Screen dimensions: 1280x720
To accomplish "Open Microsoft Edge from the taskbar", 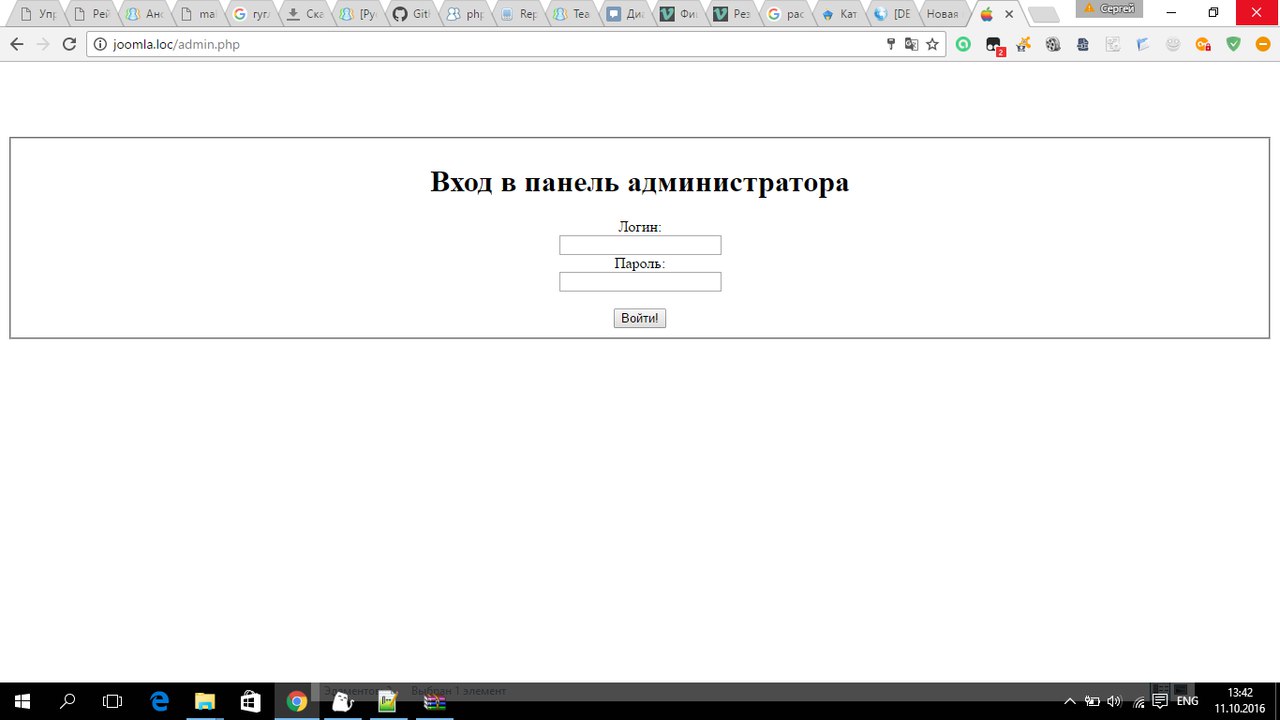I will click(159, 701).
